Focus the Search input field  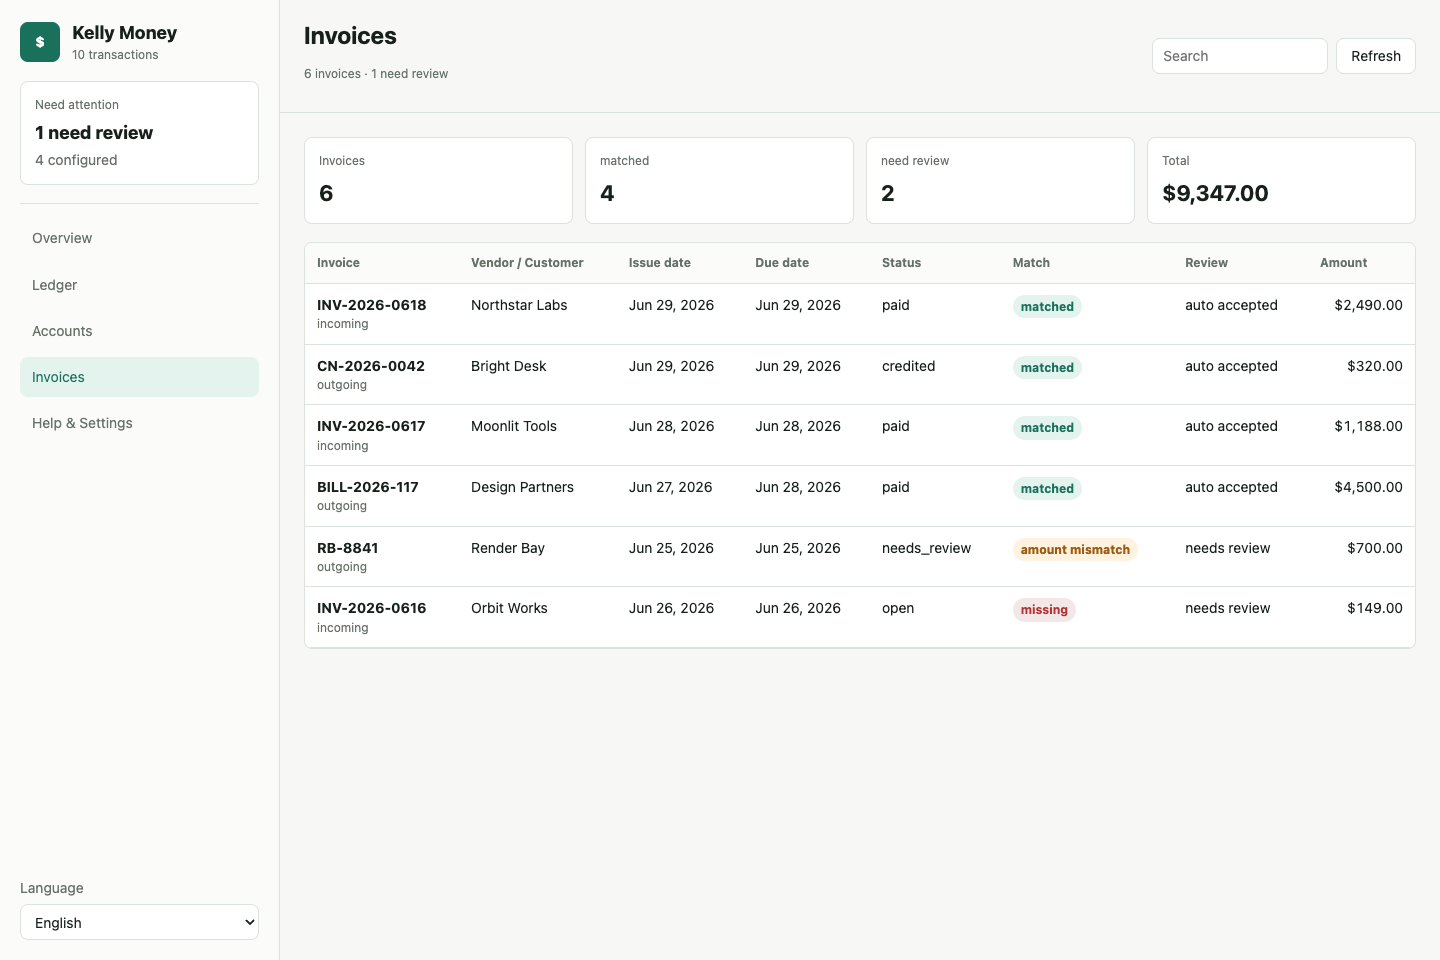pyautogui.click(x=1239, y=56)
